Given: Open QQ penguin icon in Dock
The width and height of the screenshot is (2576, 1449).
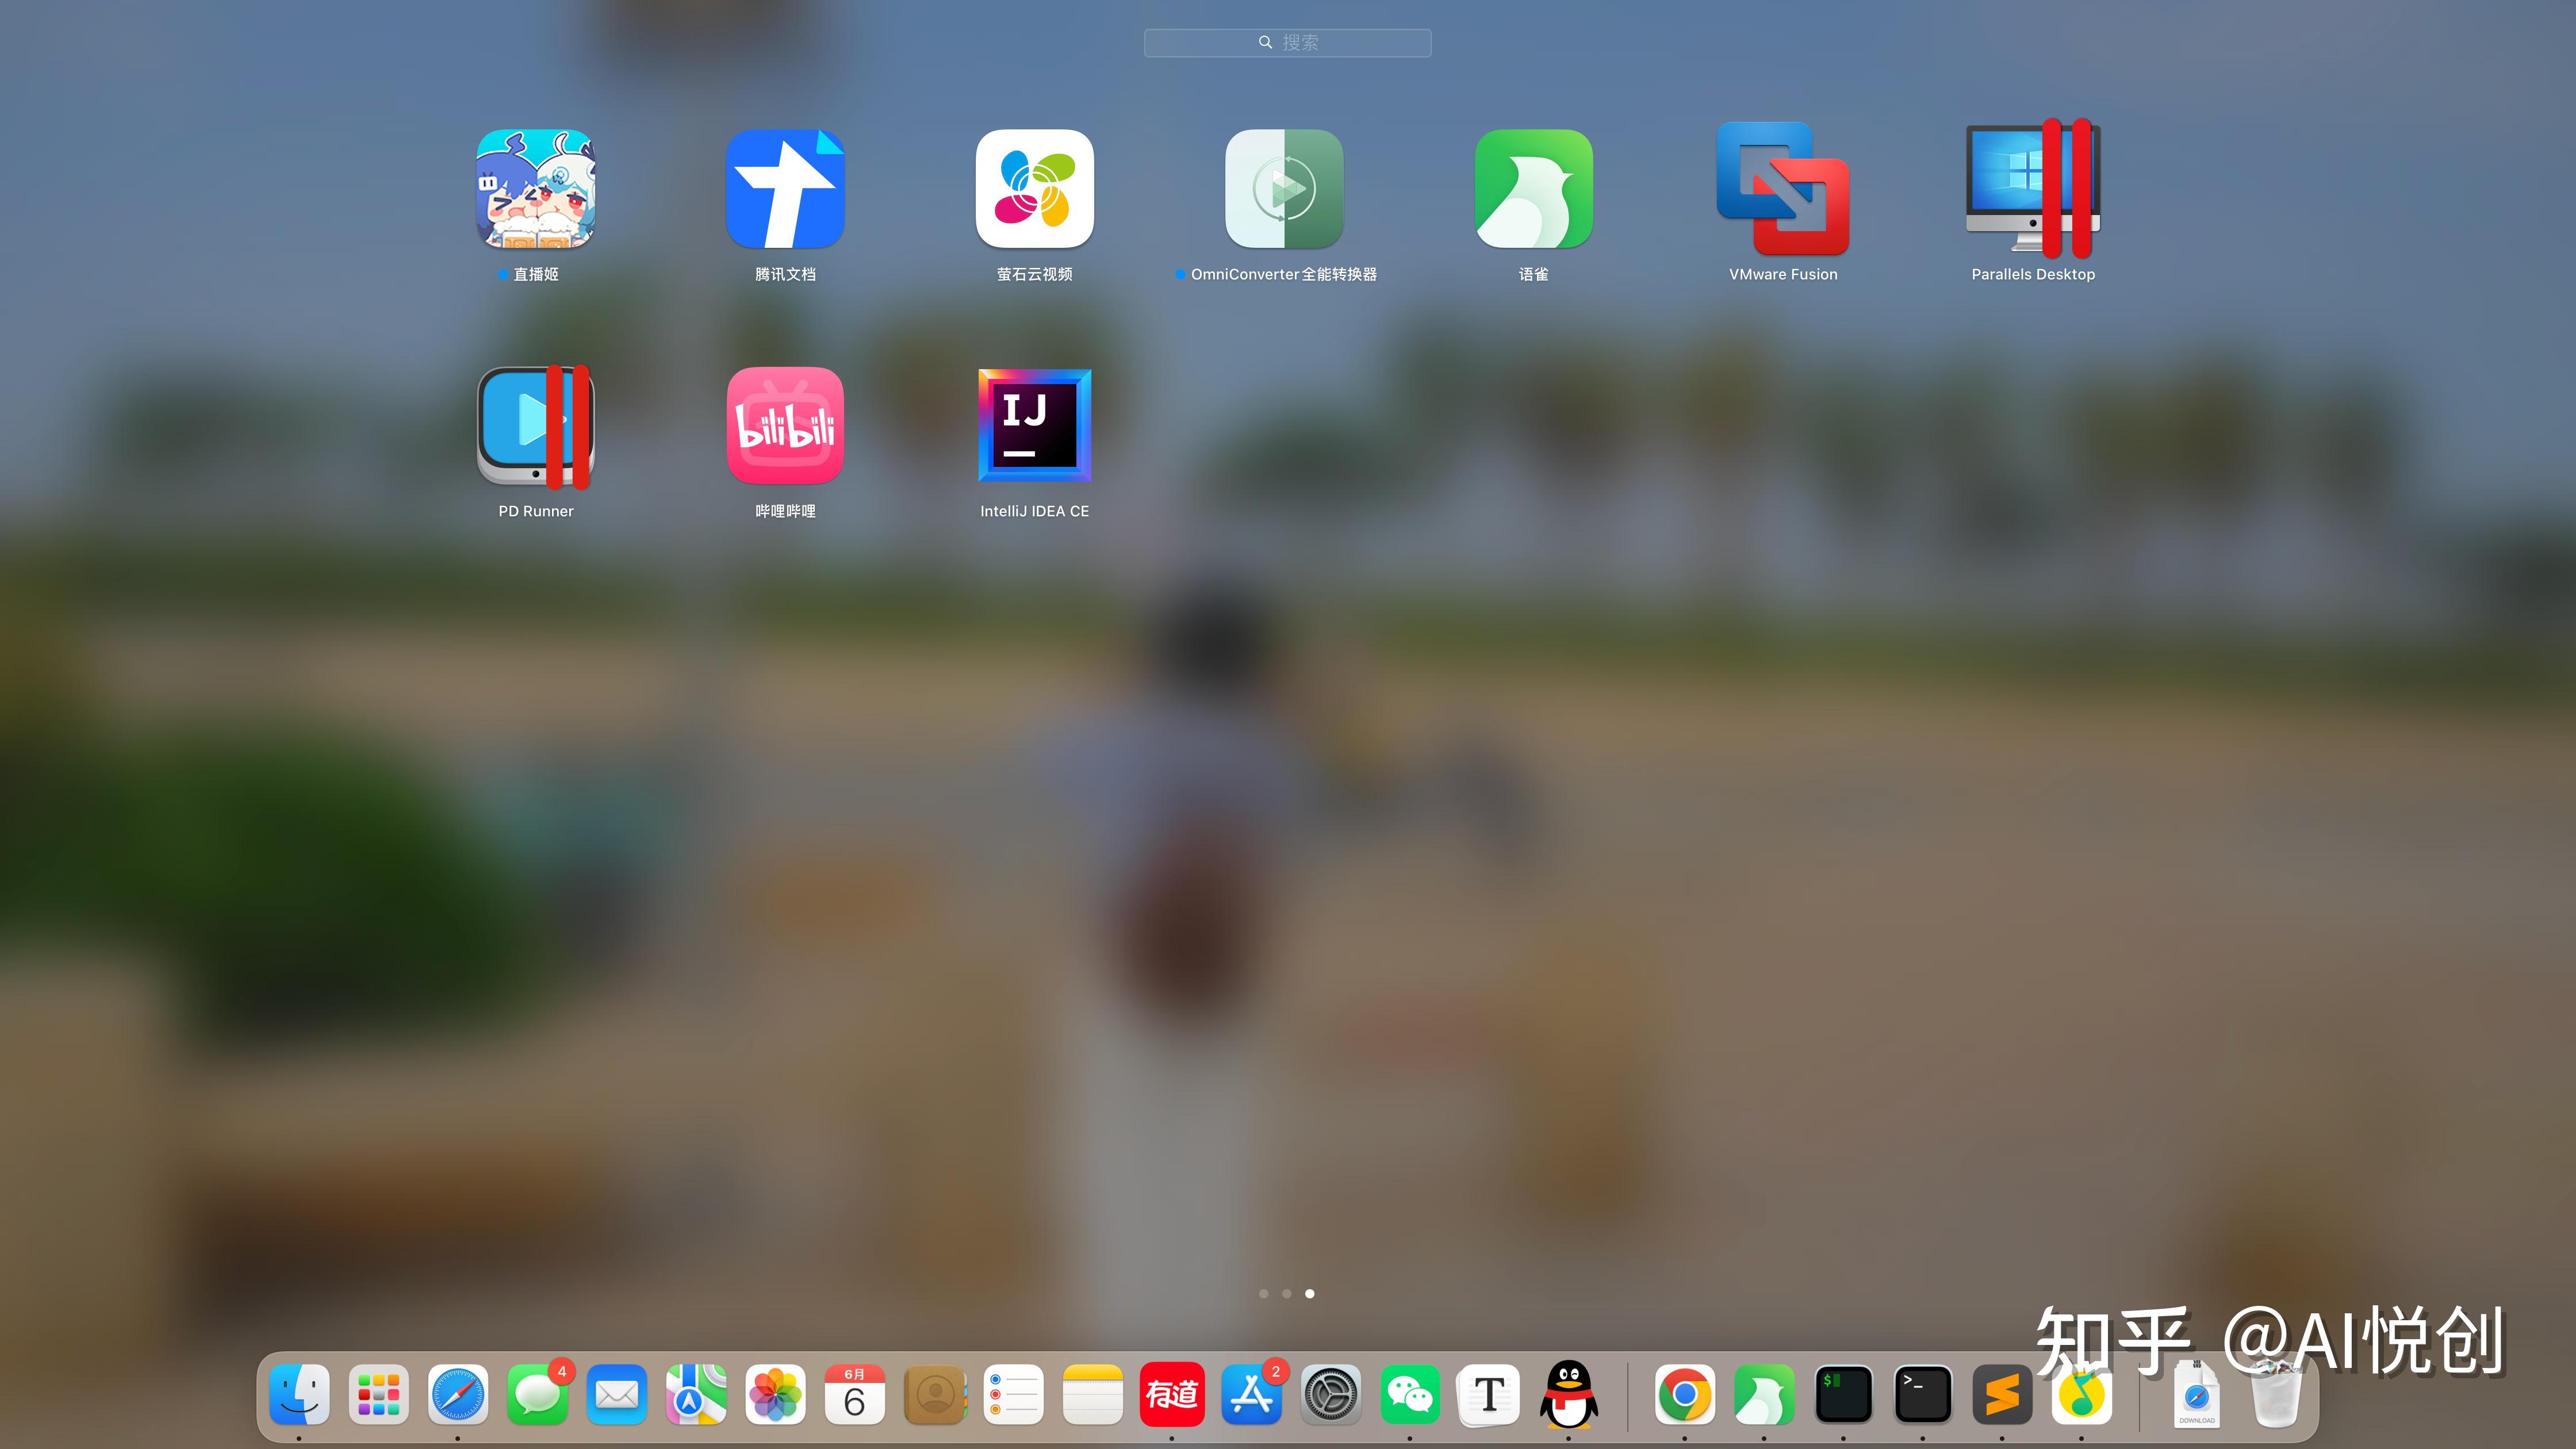Looking at the screenshot, I should [1569, 1394].
